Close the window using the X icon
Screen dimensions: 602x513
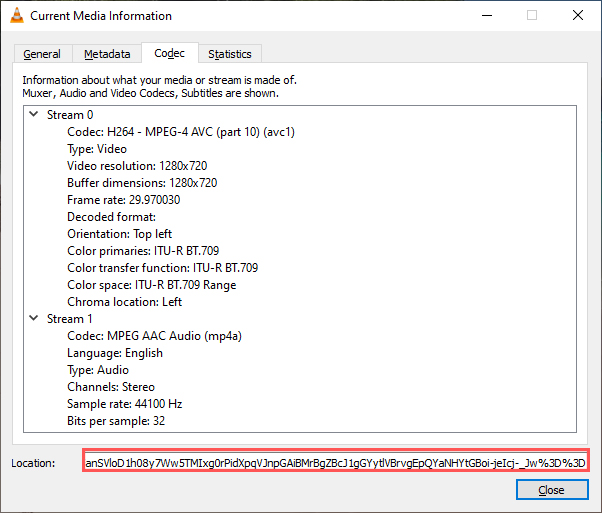(577, 15)
